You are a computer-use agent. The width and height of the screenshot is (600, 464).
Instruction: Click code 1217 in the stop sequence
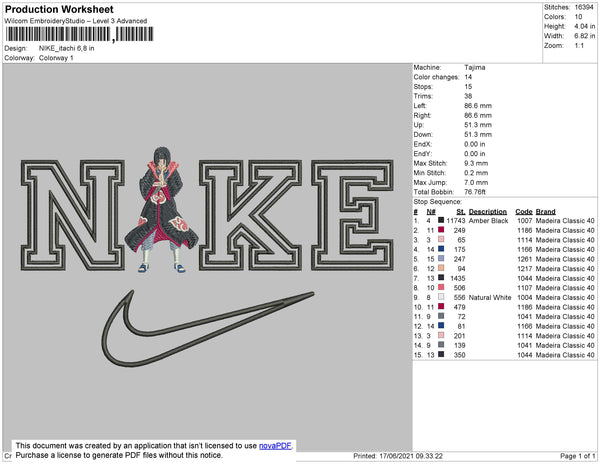pyautogui.click(x=525, y=269)
